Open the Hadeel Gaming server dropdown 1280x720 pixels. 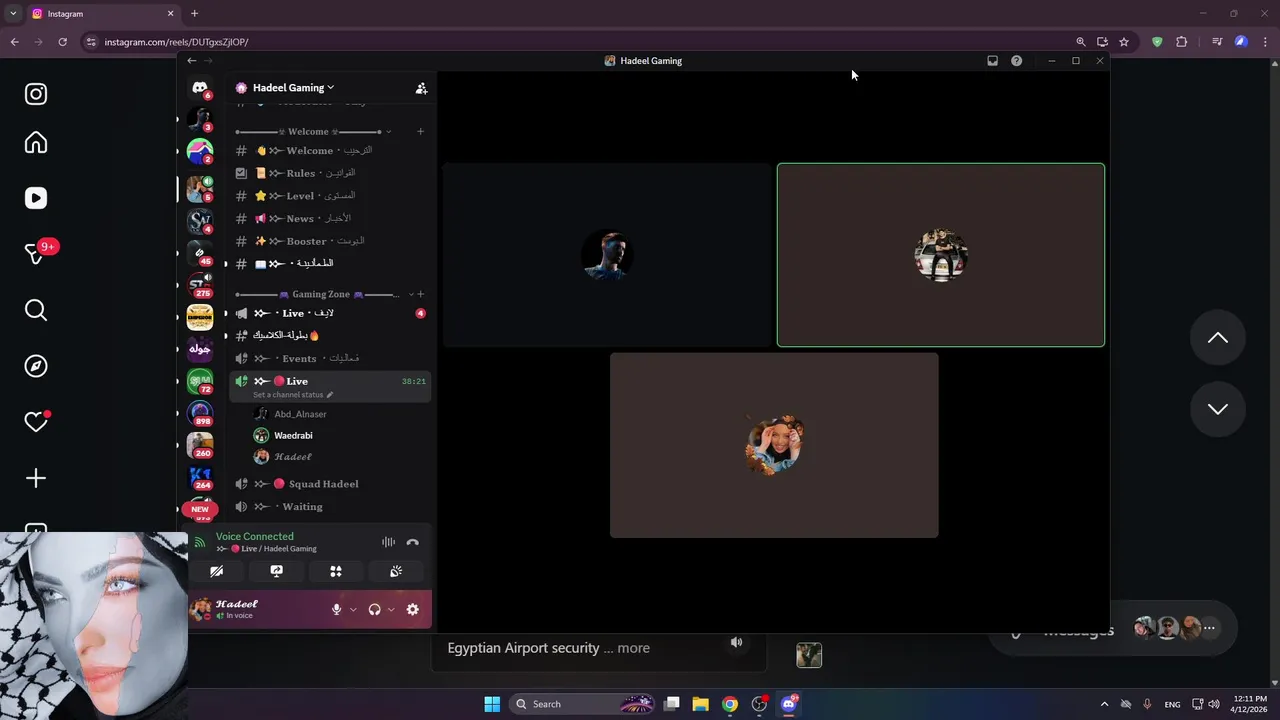(293, 88)
